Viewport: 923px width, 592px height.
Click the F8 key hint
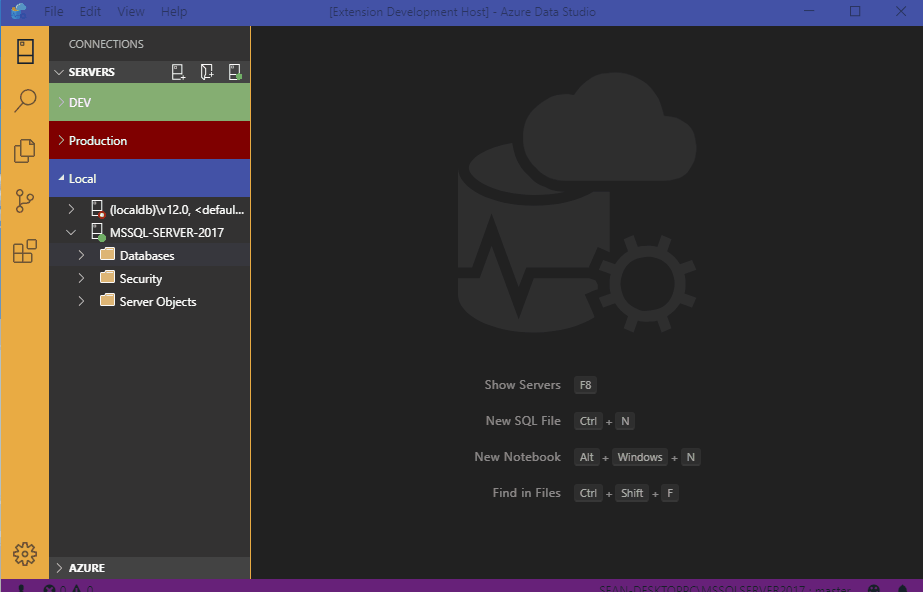point(585,385)
